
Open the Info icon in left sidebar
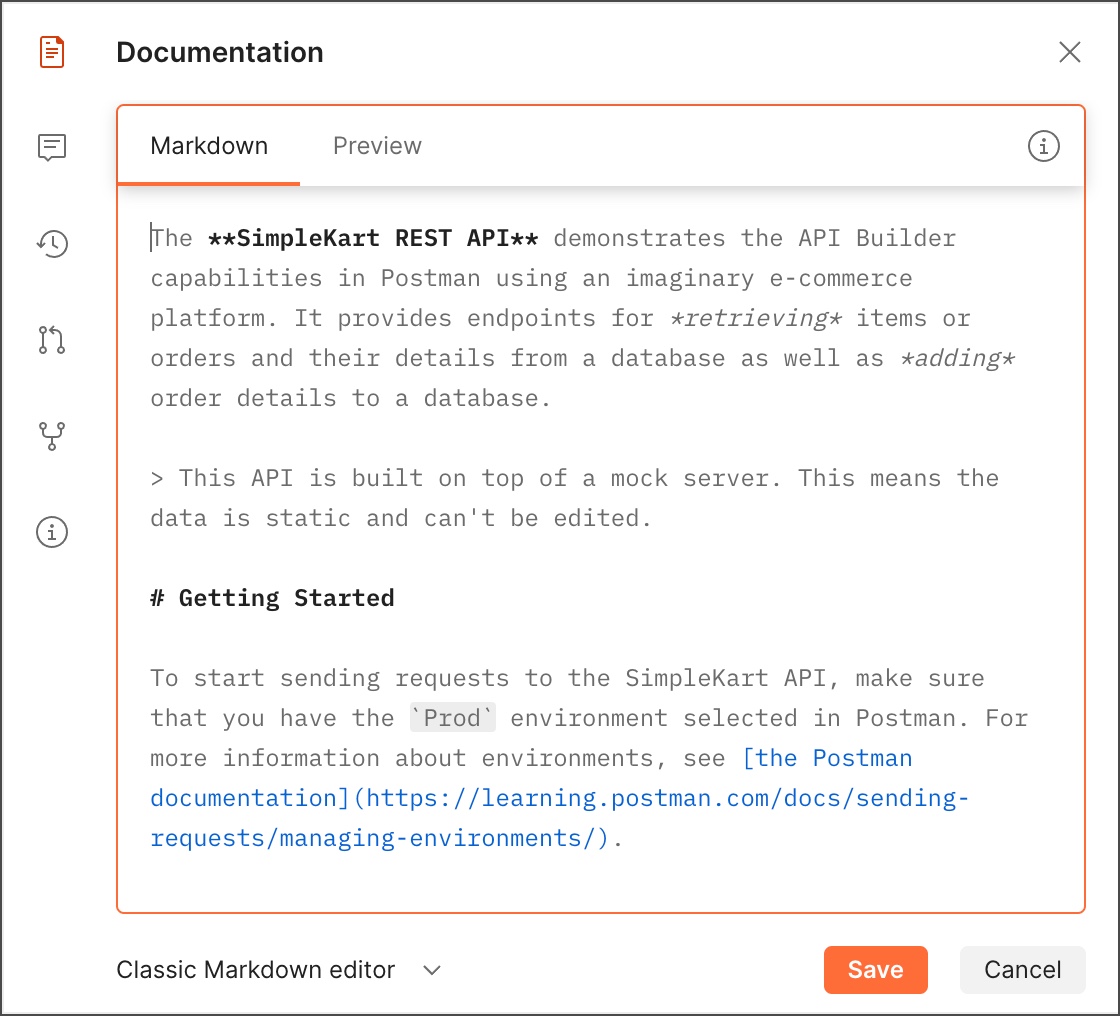pos(52,532)
